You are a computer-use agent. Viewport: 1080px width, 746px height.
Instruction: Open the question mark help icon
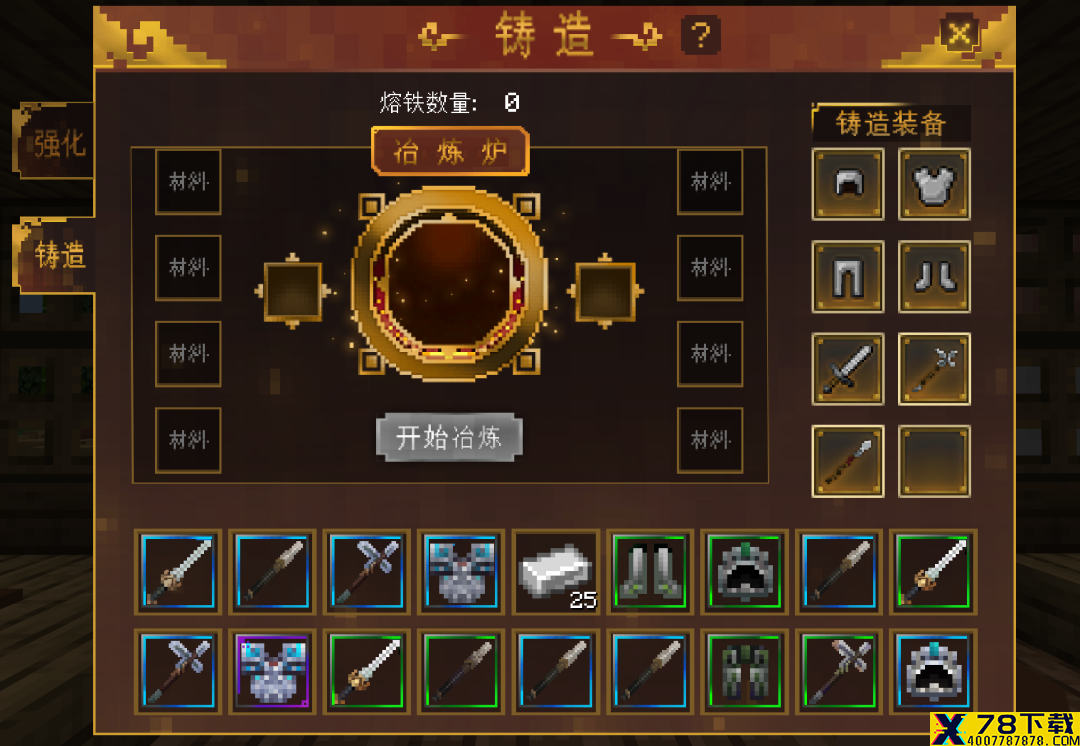[x=701, y=36]
